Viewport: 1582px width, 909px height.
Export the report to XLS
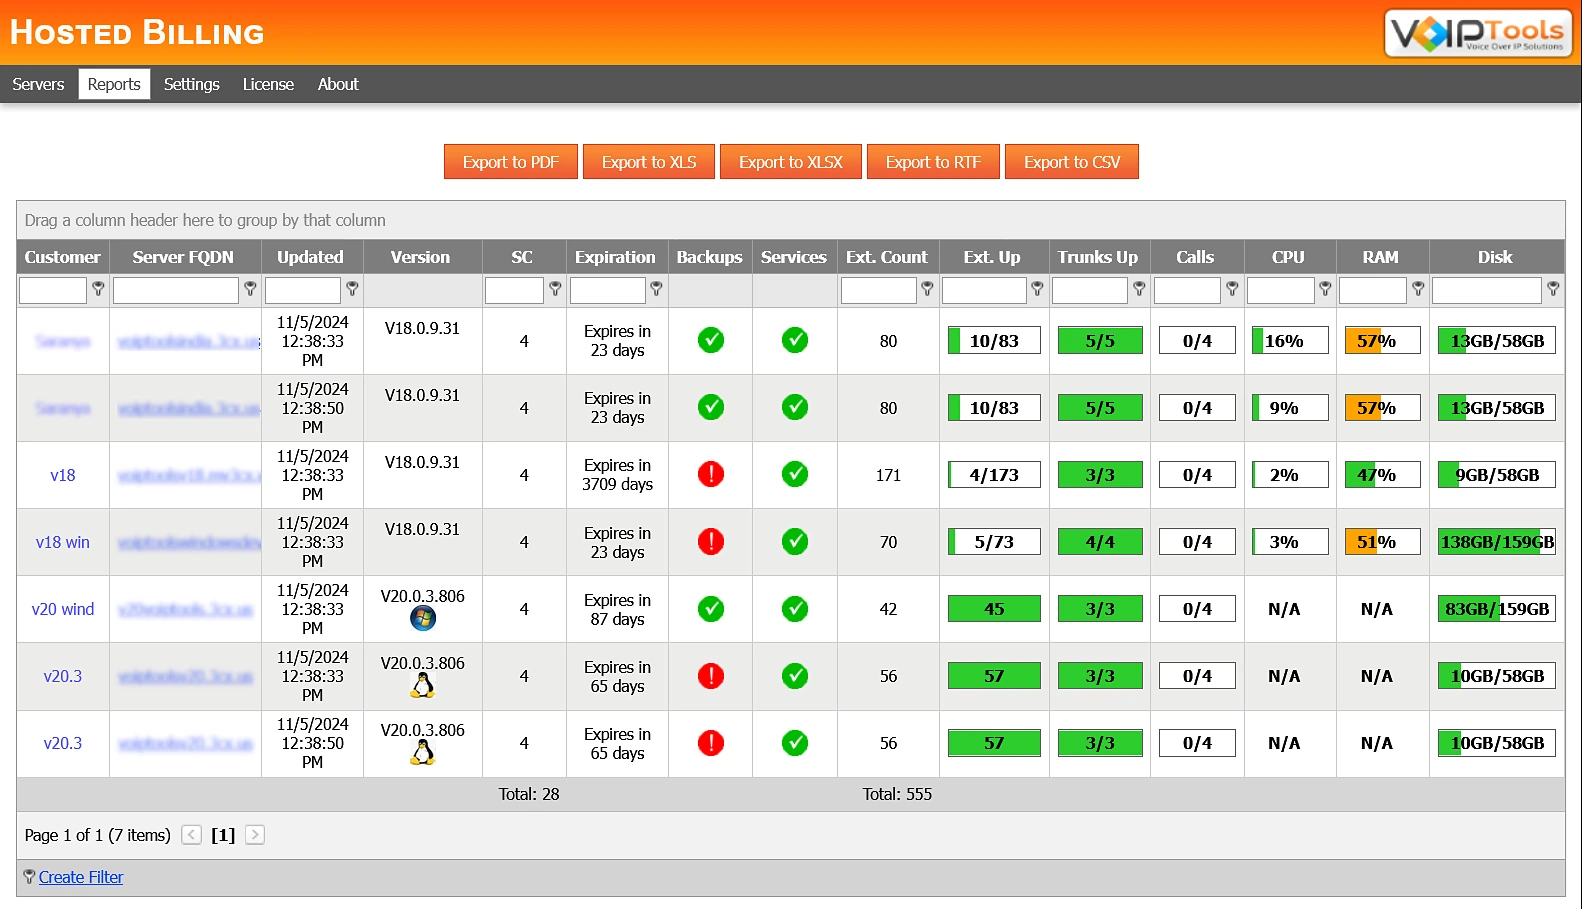[649, 162]
